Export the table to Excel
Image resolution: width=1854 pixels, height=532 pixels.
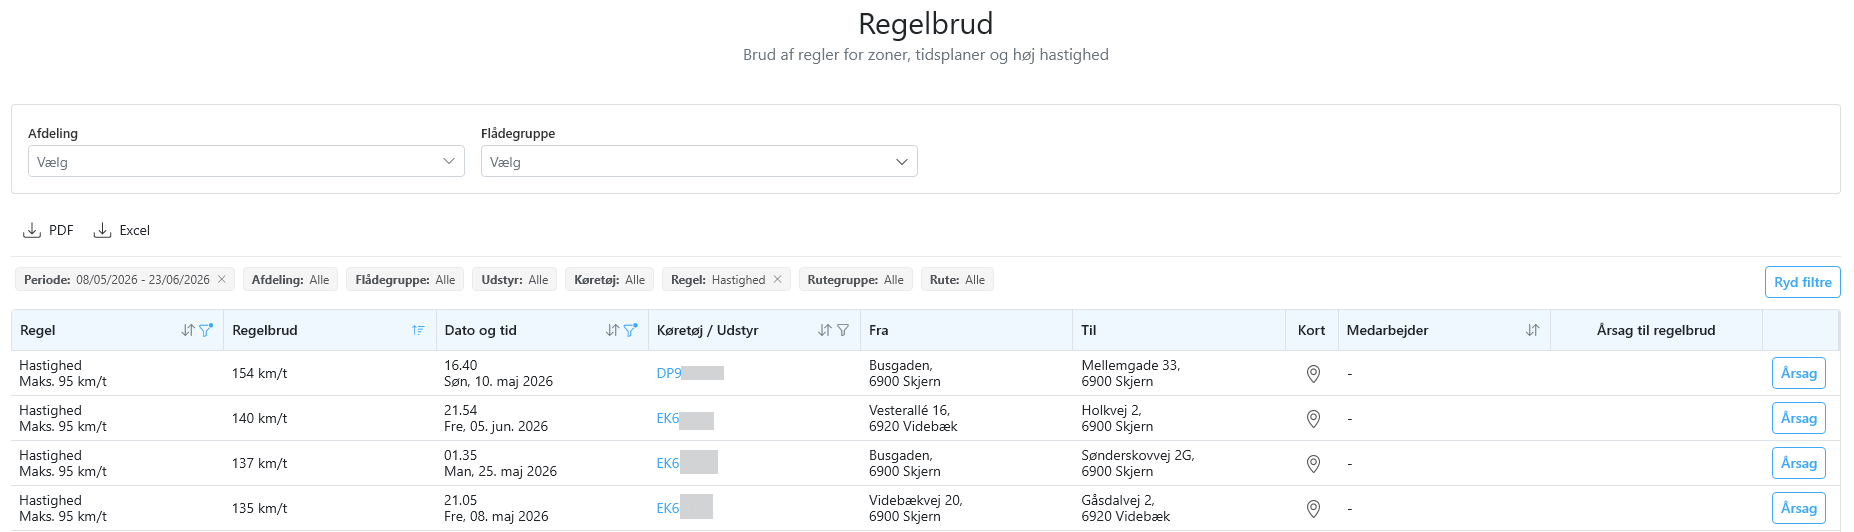(121, 230)
